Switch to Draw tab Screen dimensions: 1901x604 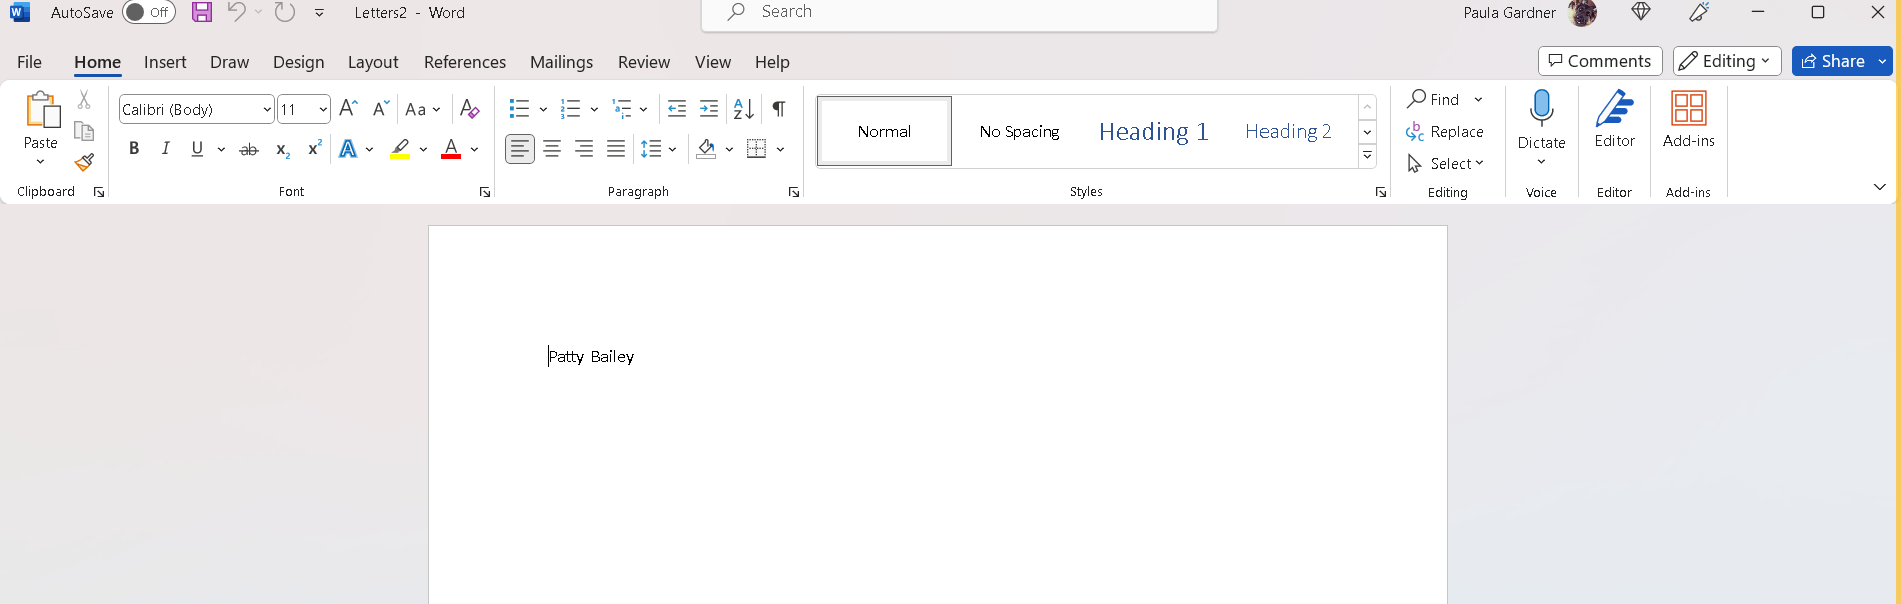point(229,62)
